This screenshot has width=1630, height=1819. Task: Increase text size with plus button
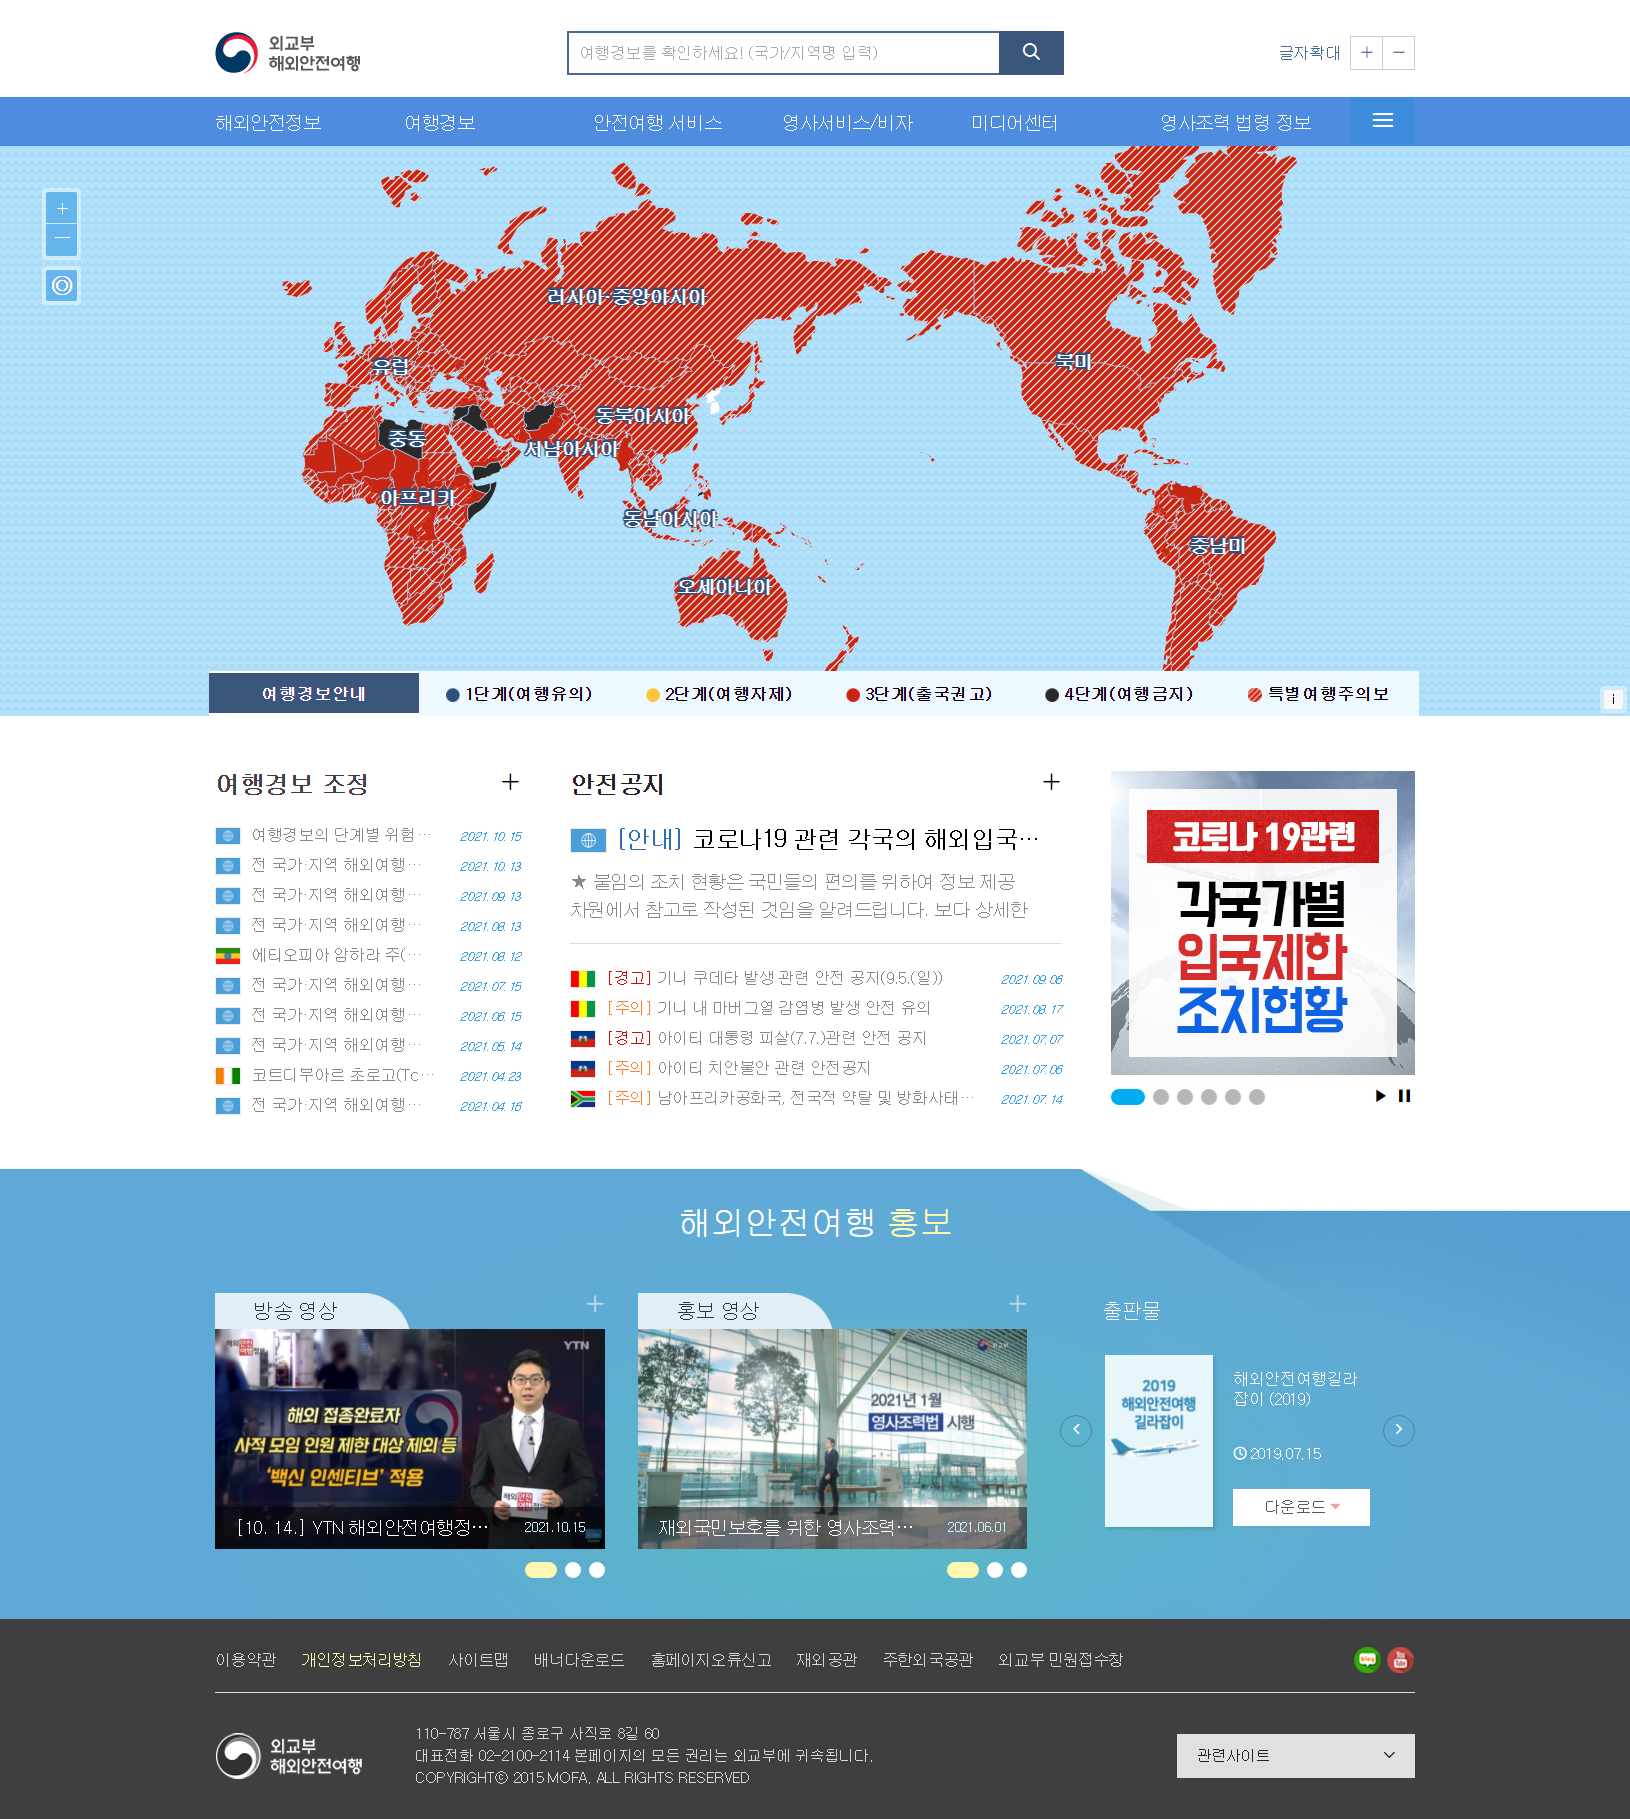point(1366,53)
